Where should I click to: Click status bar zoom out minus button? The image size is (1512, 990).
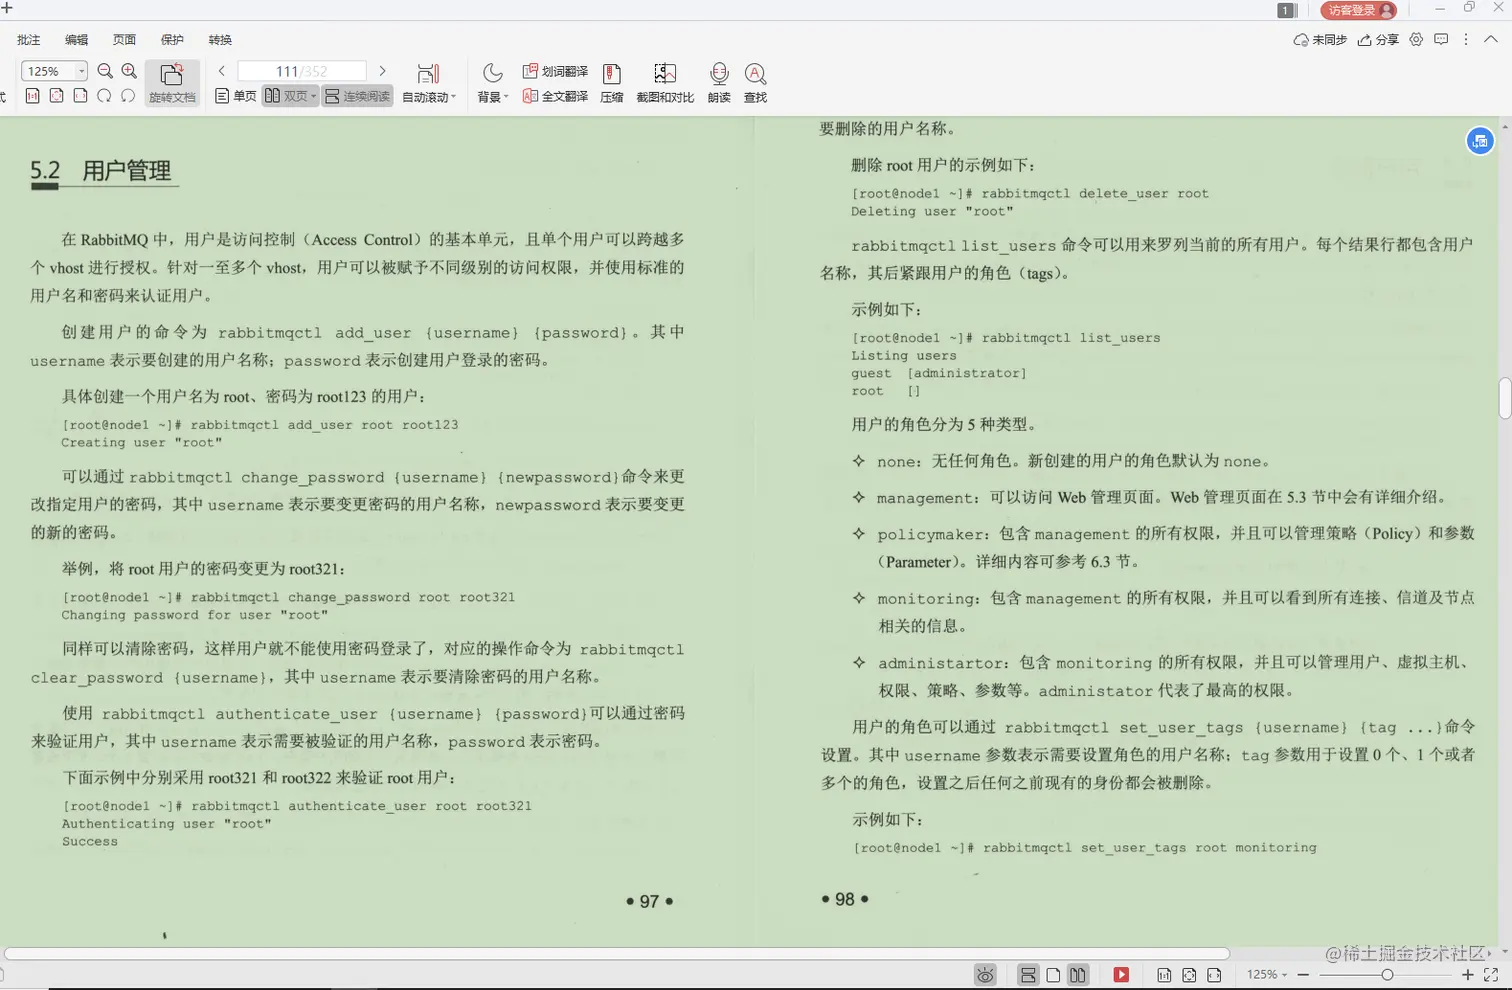[1303, 975]
